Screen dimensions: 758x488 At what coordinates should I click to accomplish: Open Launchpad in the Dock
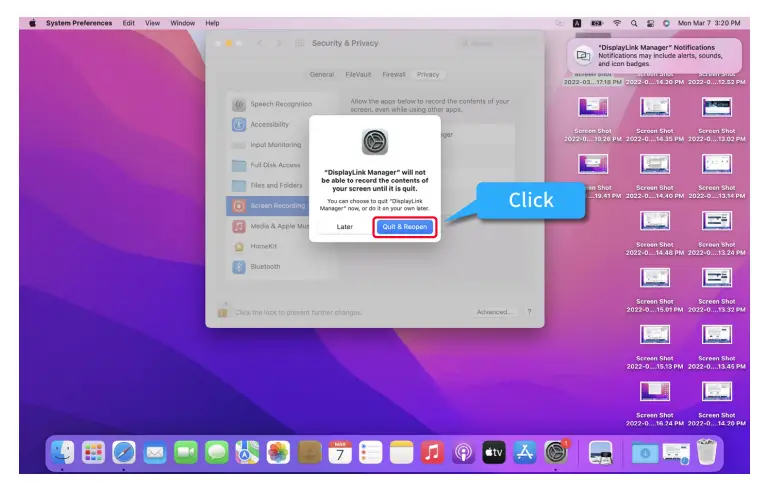click(x=93, y=452)
